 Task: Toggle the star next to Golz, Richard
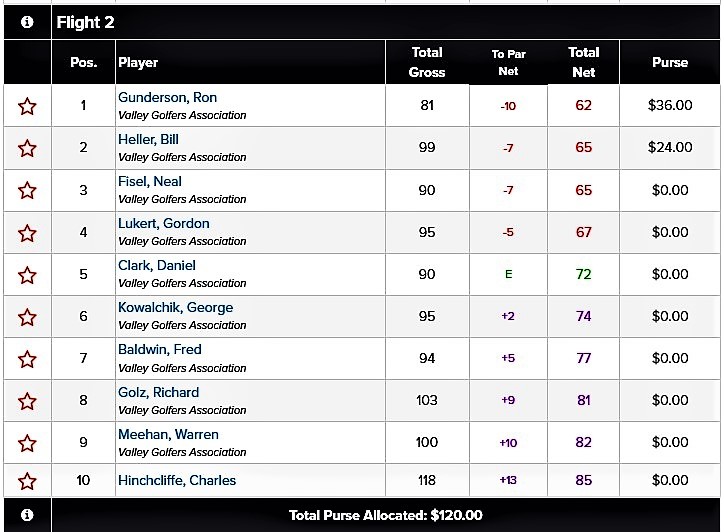(x=27, y=401)
